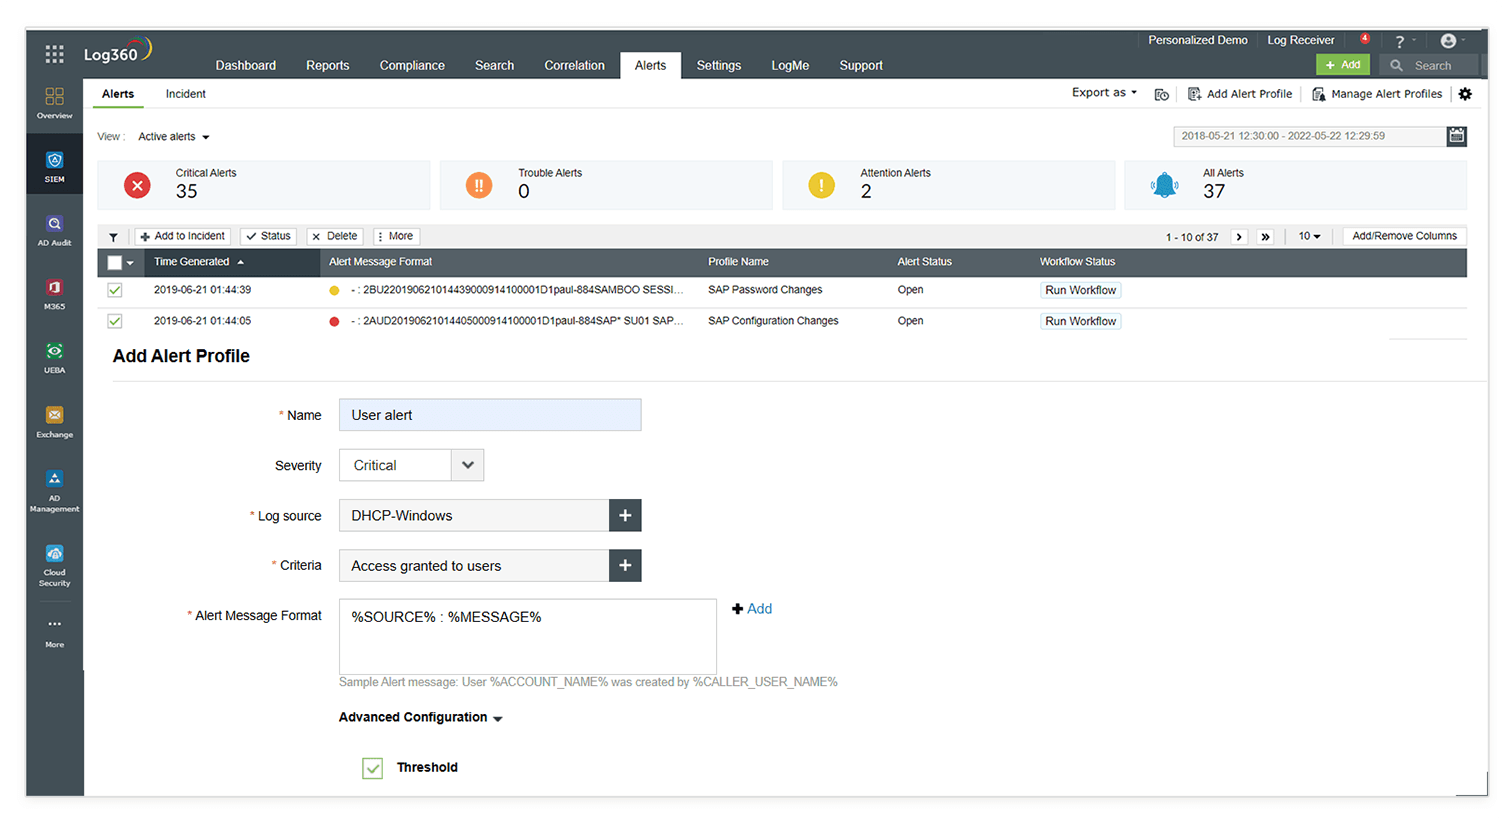The width and height of the screenshot is (1503, 820).
Task: Click the alert filter funnel icon
Action: (x=113, y=237)
